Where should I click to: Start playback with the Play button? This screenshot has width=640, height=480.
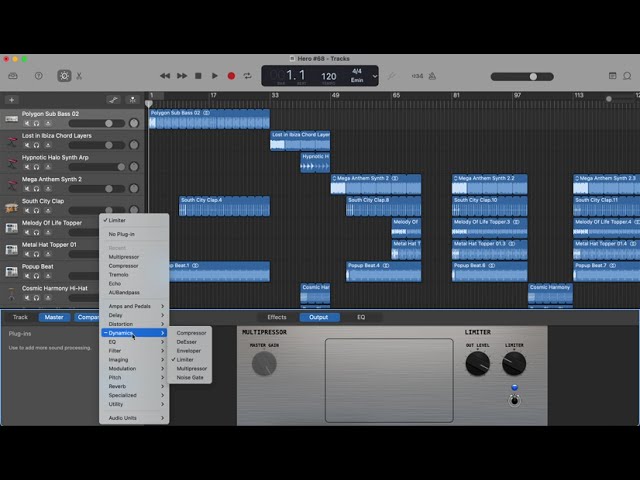(214, 76)
